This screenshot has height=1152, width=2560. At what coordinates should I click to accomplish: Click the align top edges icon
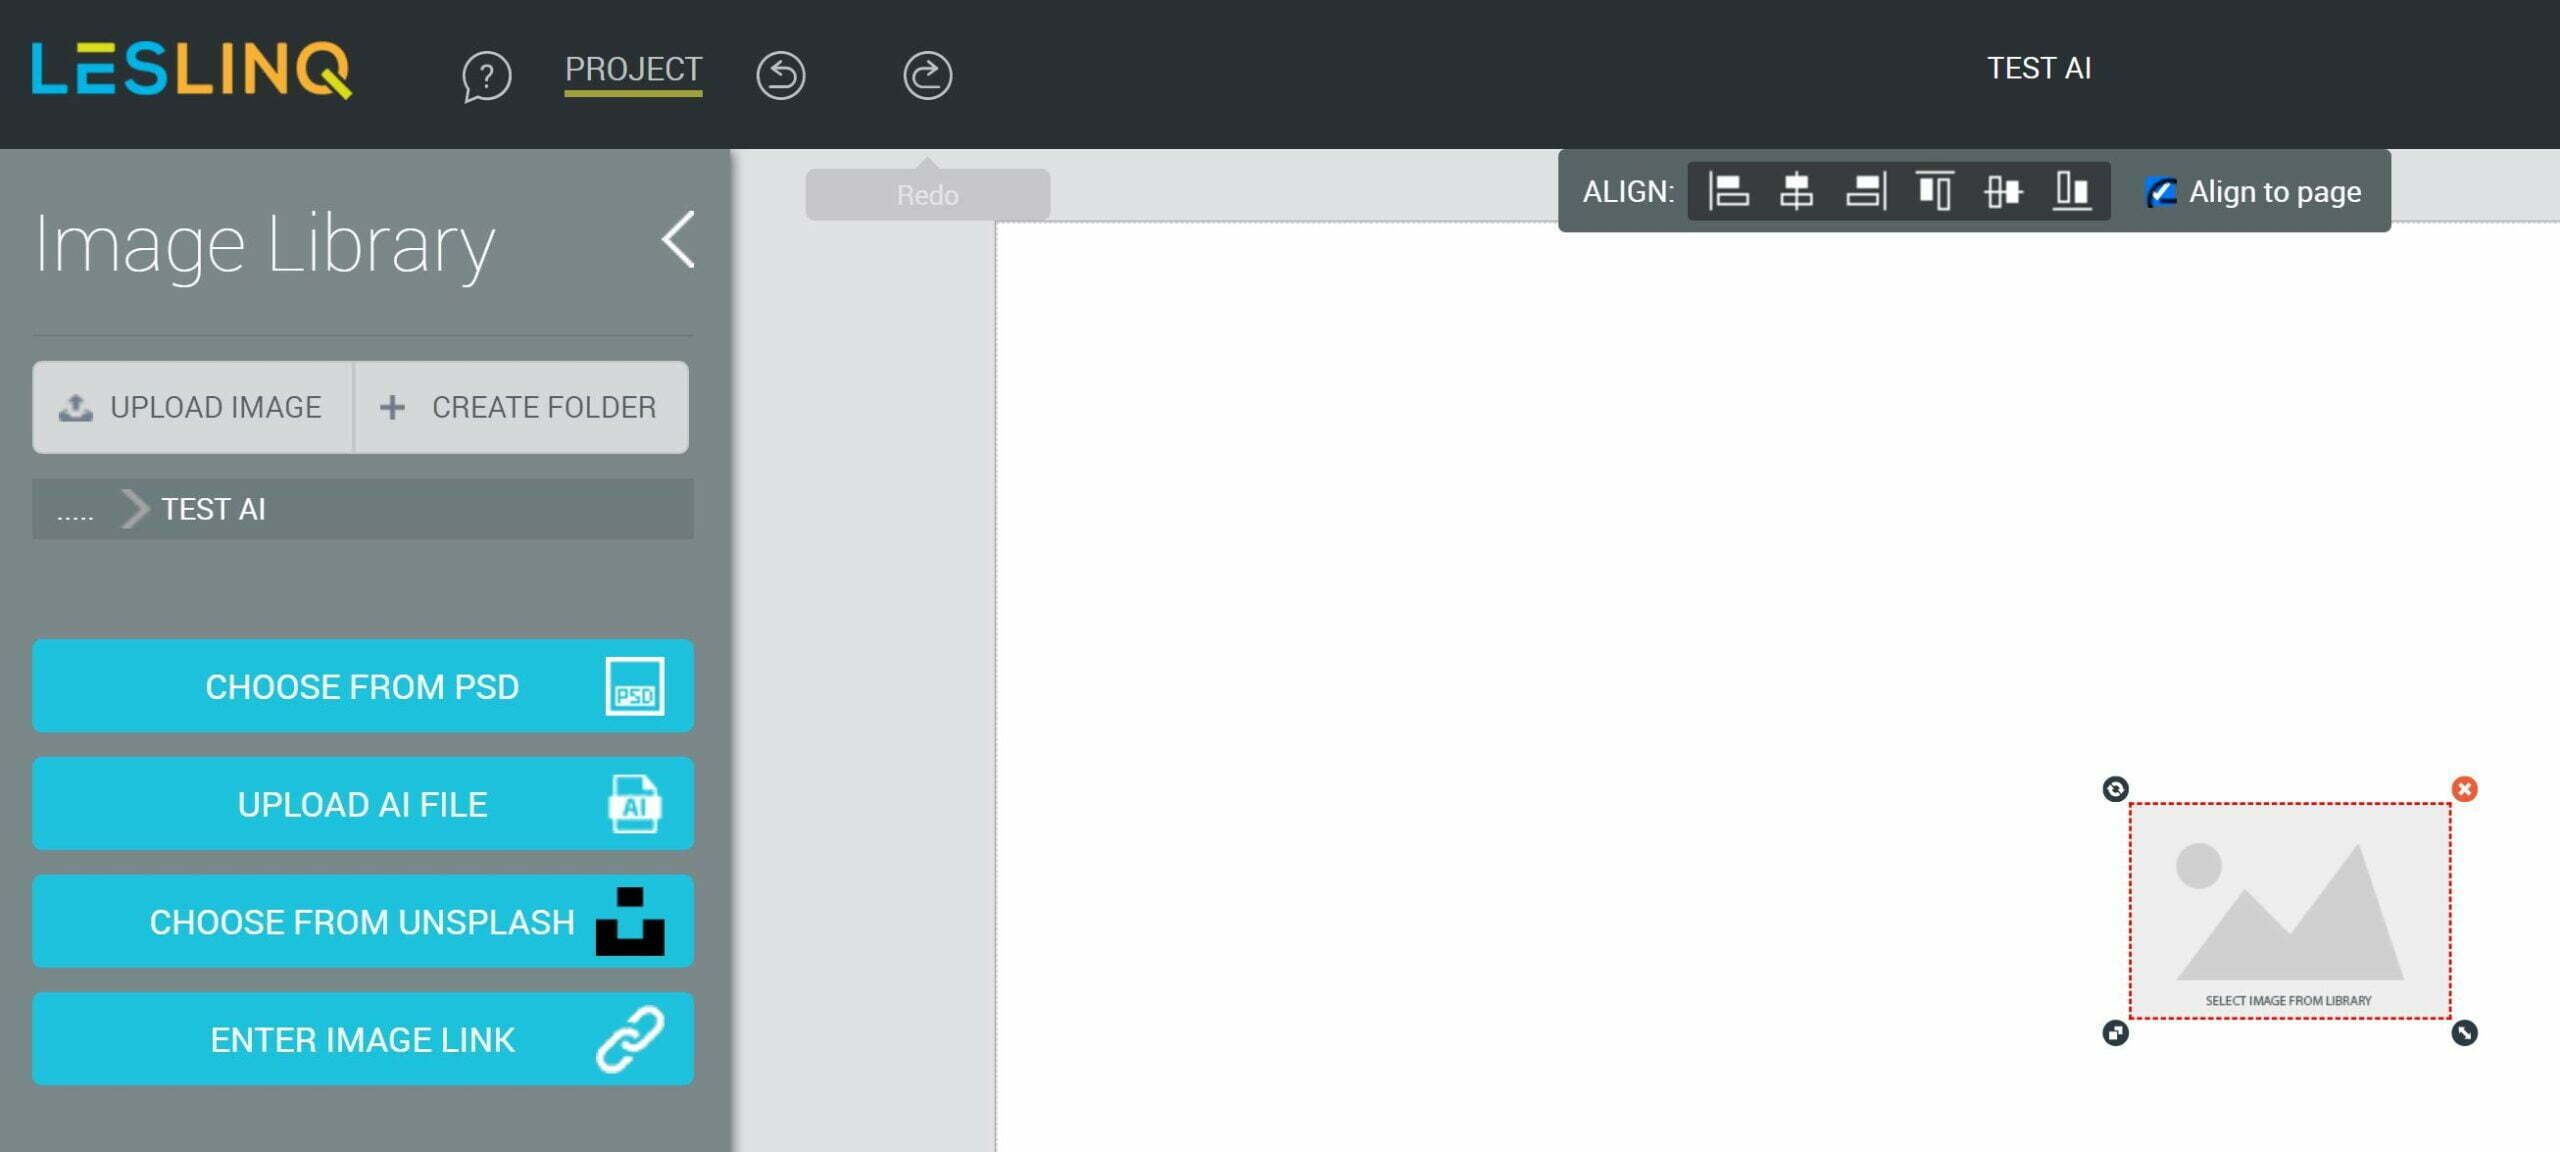coord(1935,191)
